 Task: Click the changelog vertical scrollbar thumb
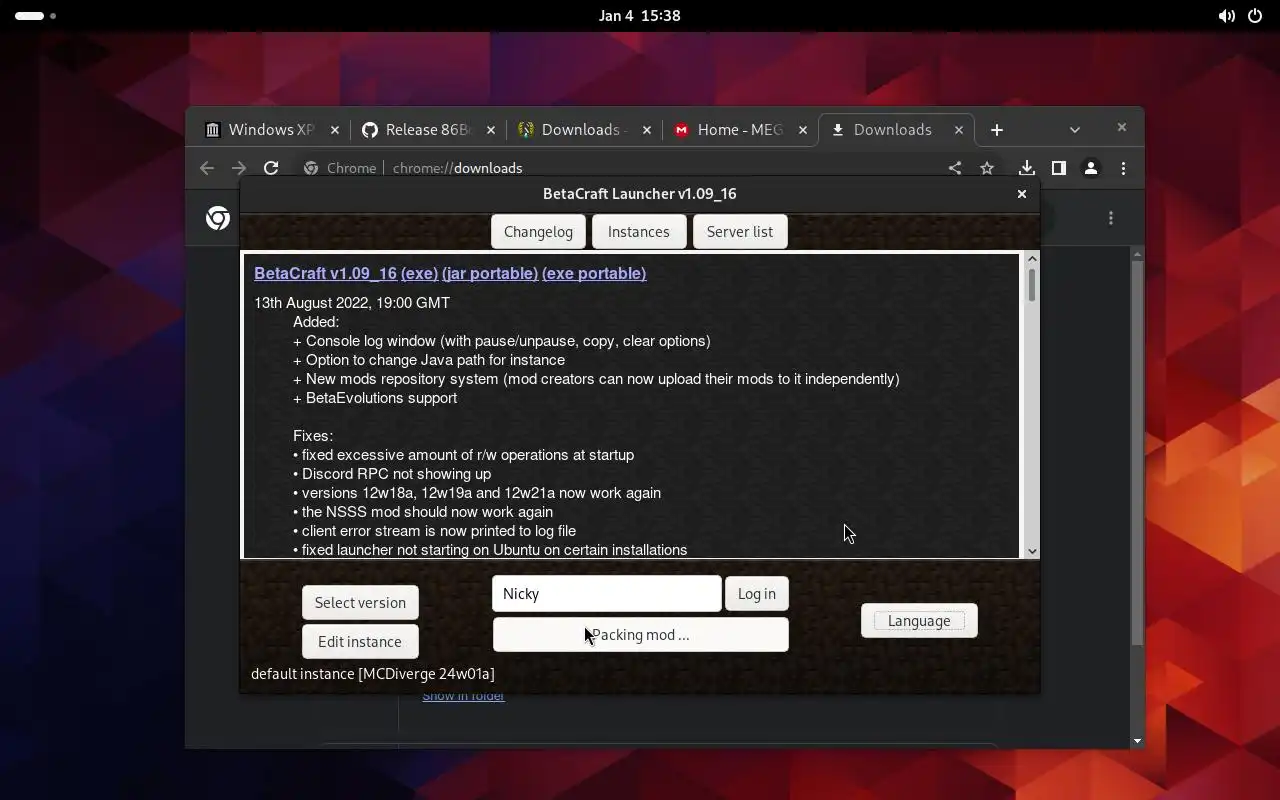tap(1032, 285)
